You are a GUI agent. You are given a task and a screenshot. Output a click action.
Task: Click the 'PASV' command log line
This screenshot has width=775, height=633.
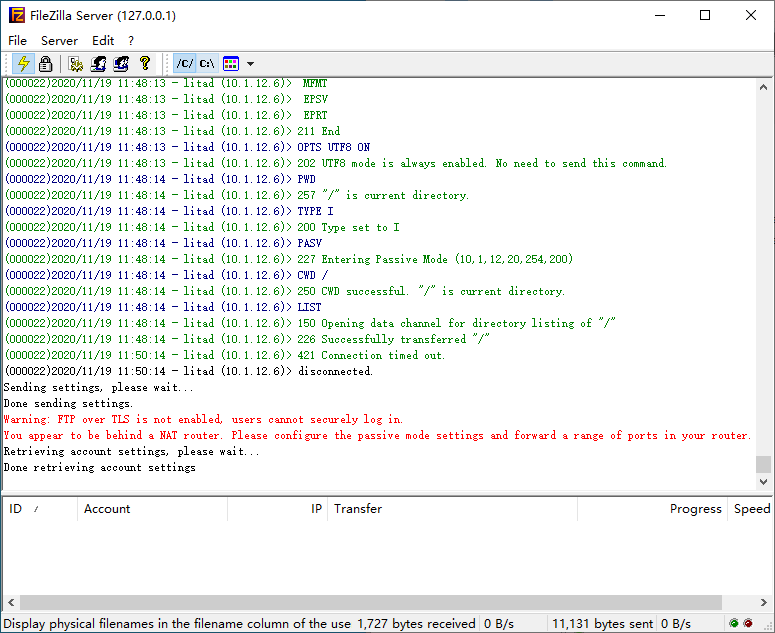(164, 243)
